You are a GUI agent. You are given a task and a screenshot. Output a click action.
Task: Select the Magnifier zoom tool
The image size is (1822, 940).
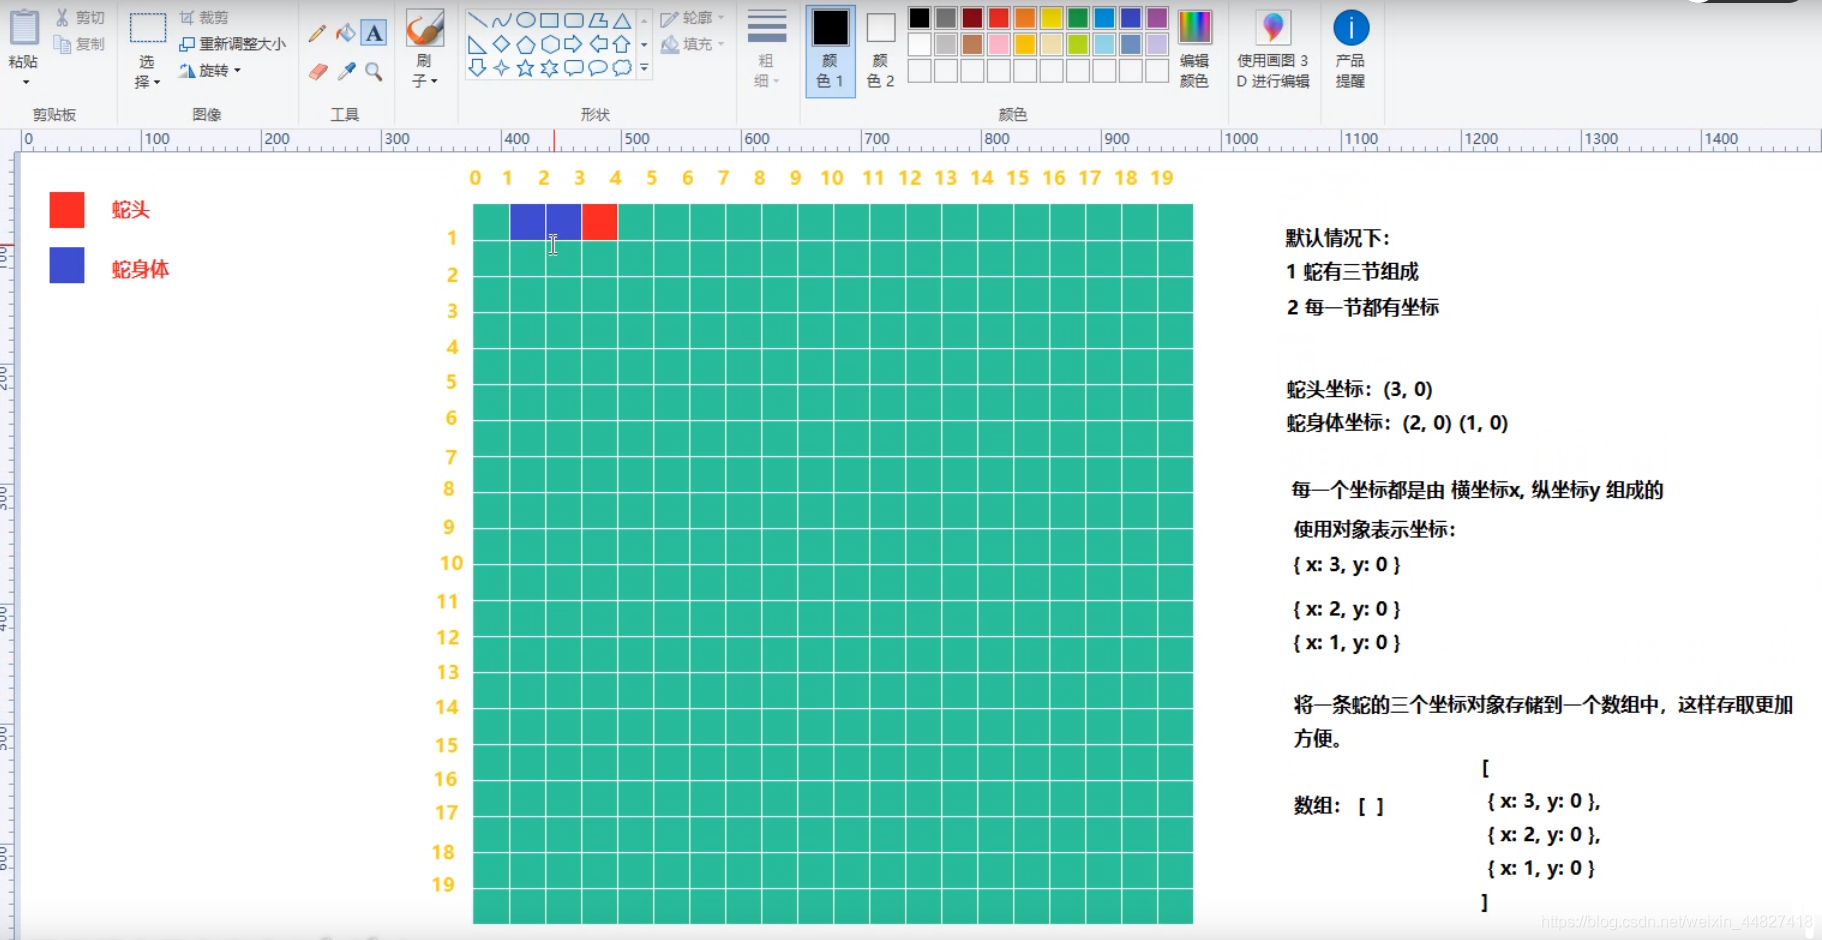coord(374,71)
